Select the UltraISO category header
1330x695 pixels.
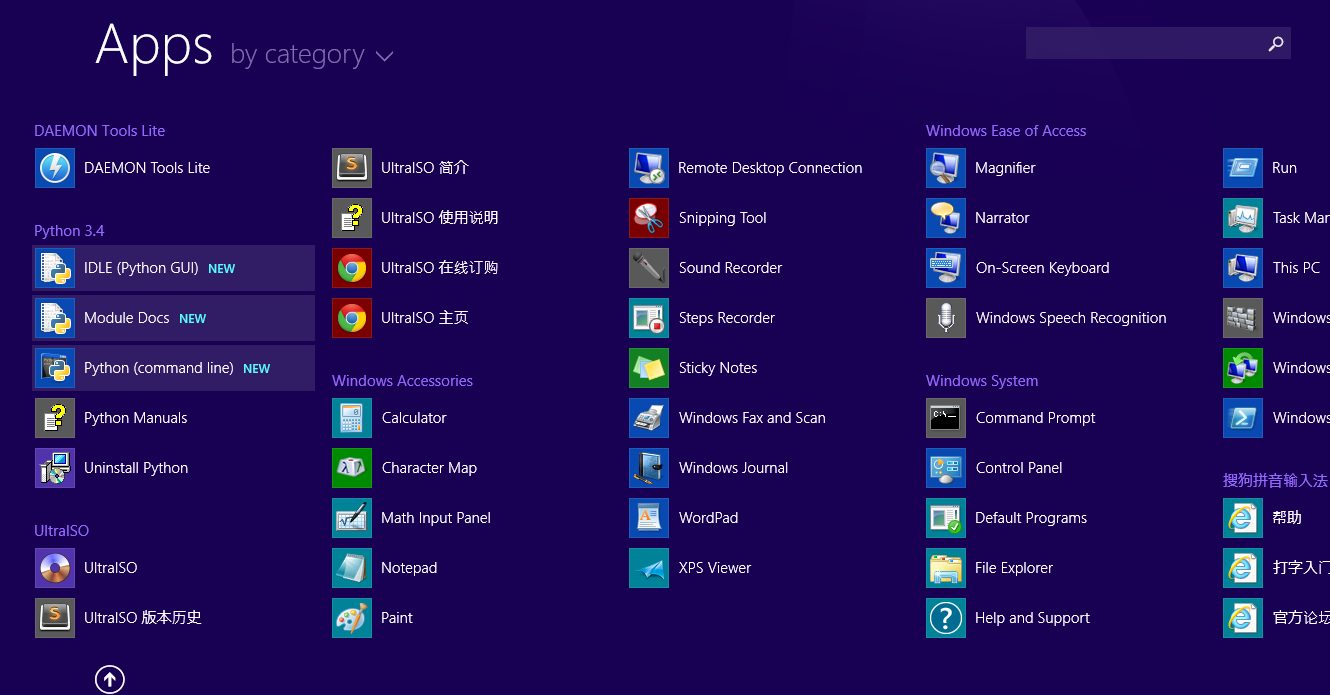point(61,531)
